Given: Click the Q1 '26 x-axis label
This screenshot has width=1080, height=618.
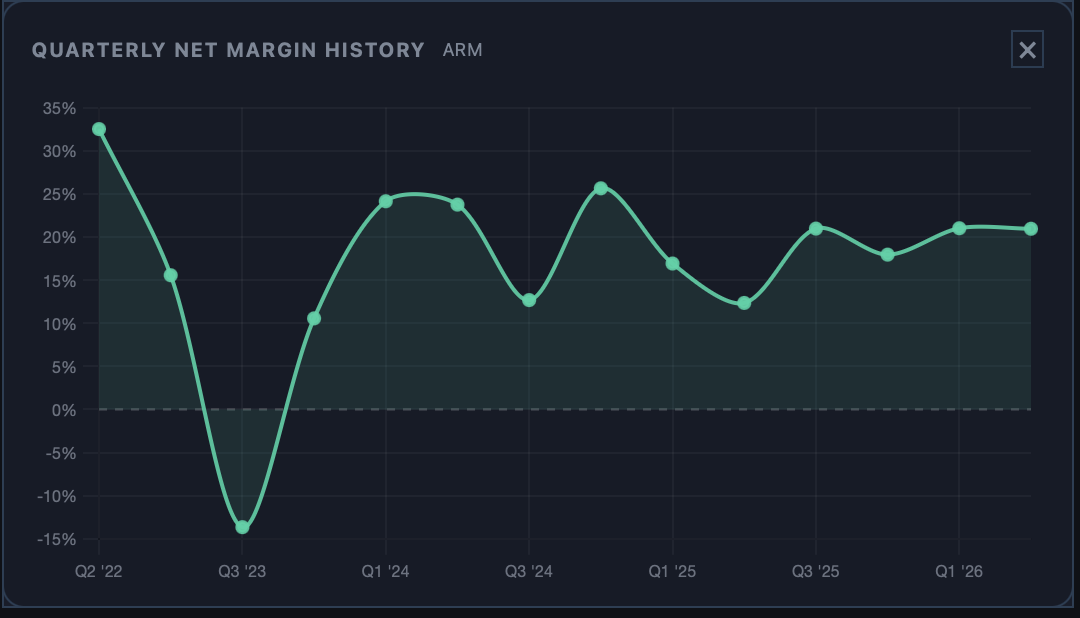Looking at the screenshot, I should click(x=959, y=571).
